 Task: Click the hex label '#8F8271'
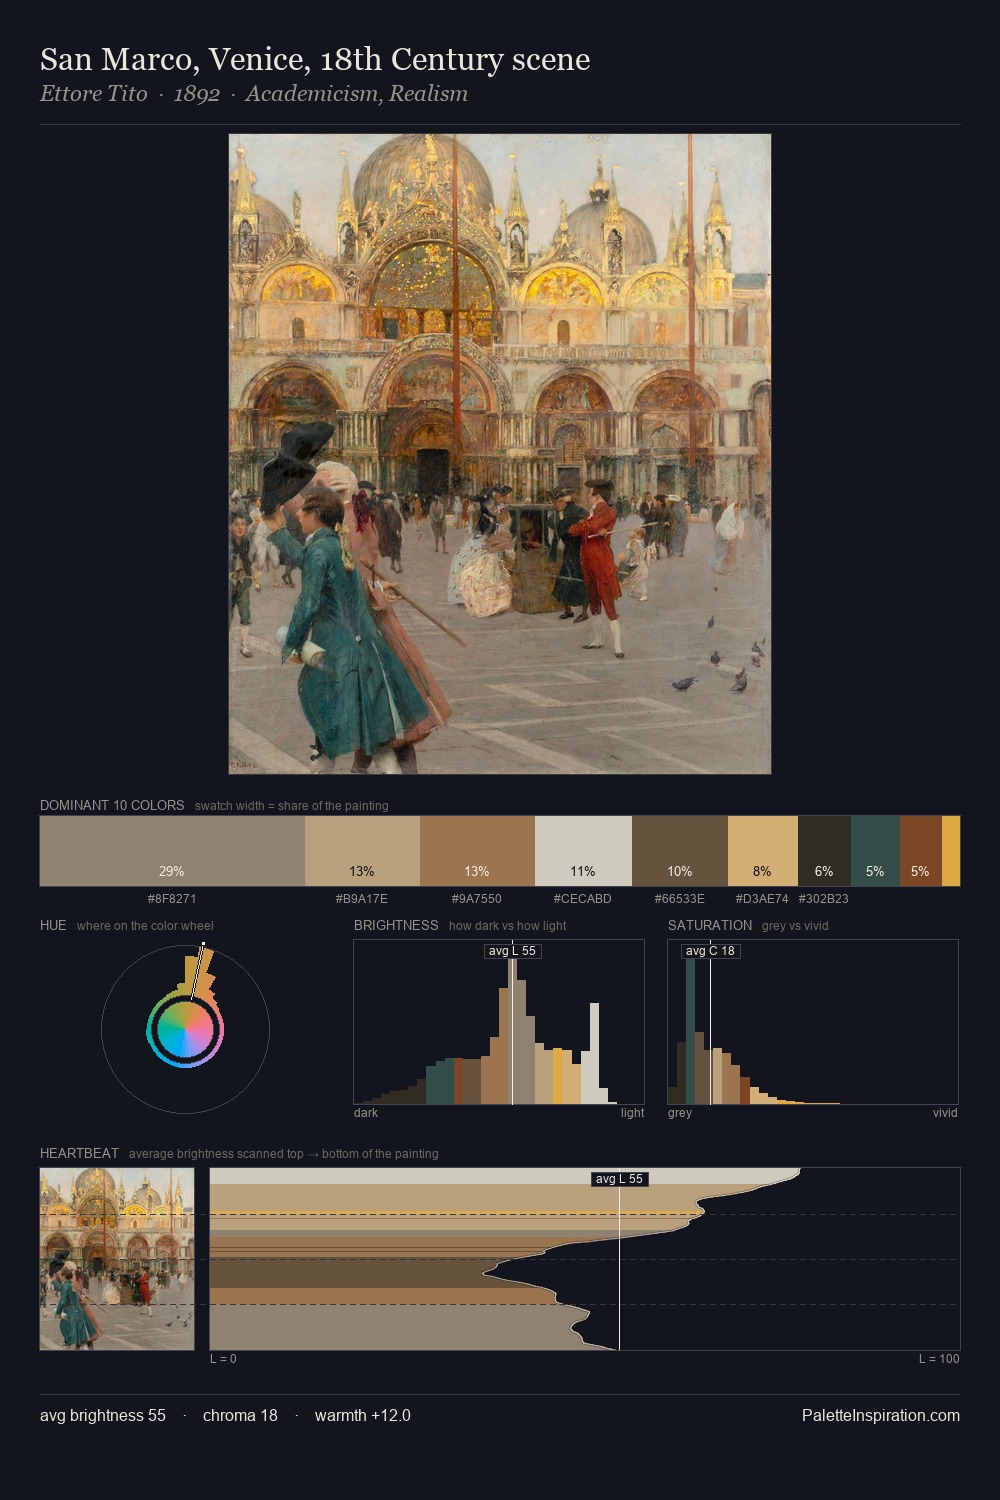pos(172,898)
